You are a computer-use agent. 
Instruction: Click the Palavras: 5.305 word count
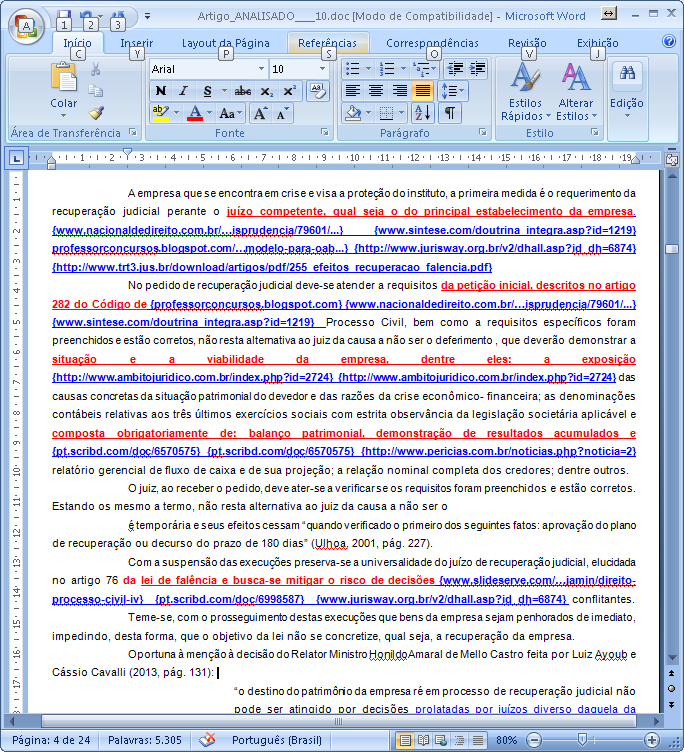[145, 740]
